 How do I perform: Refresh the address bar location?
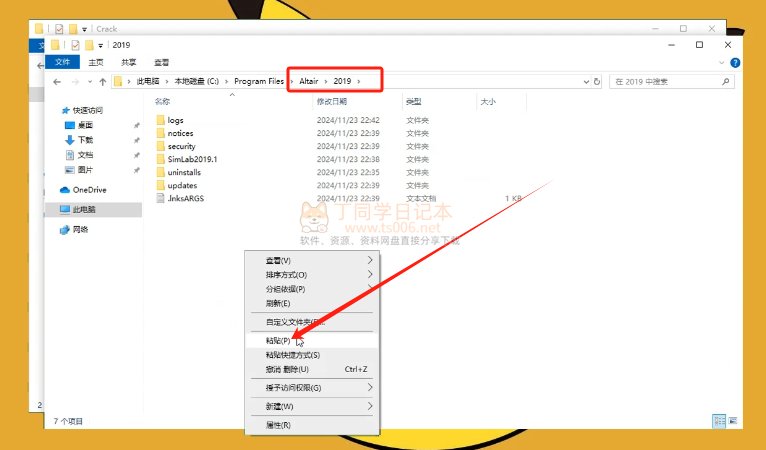pyautogui.click(x=596, y=82)
